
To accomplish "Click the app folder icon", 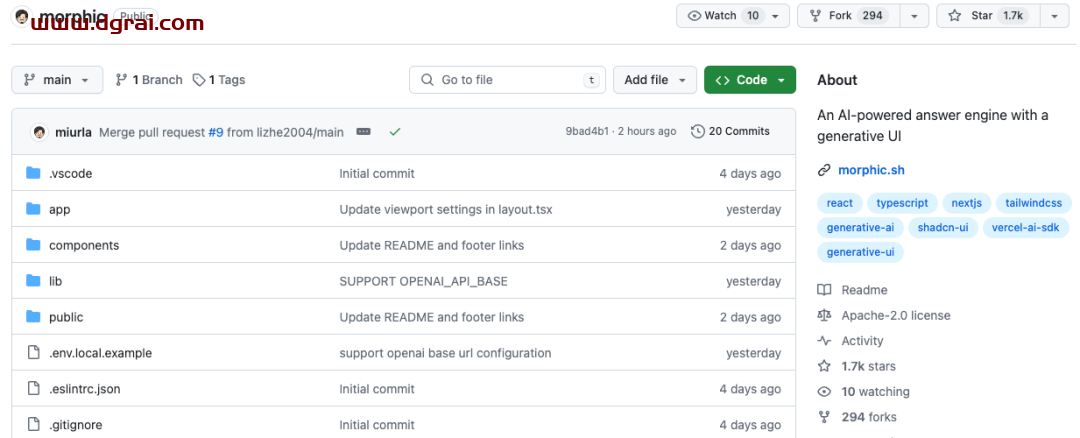I will tap(33, 209).
